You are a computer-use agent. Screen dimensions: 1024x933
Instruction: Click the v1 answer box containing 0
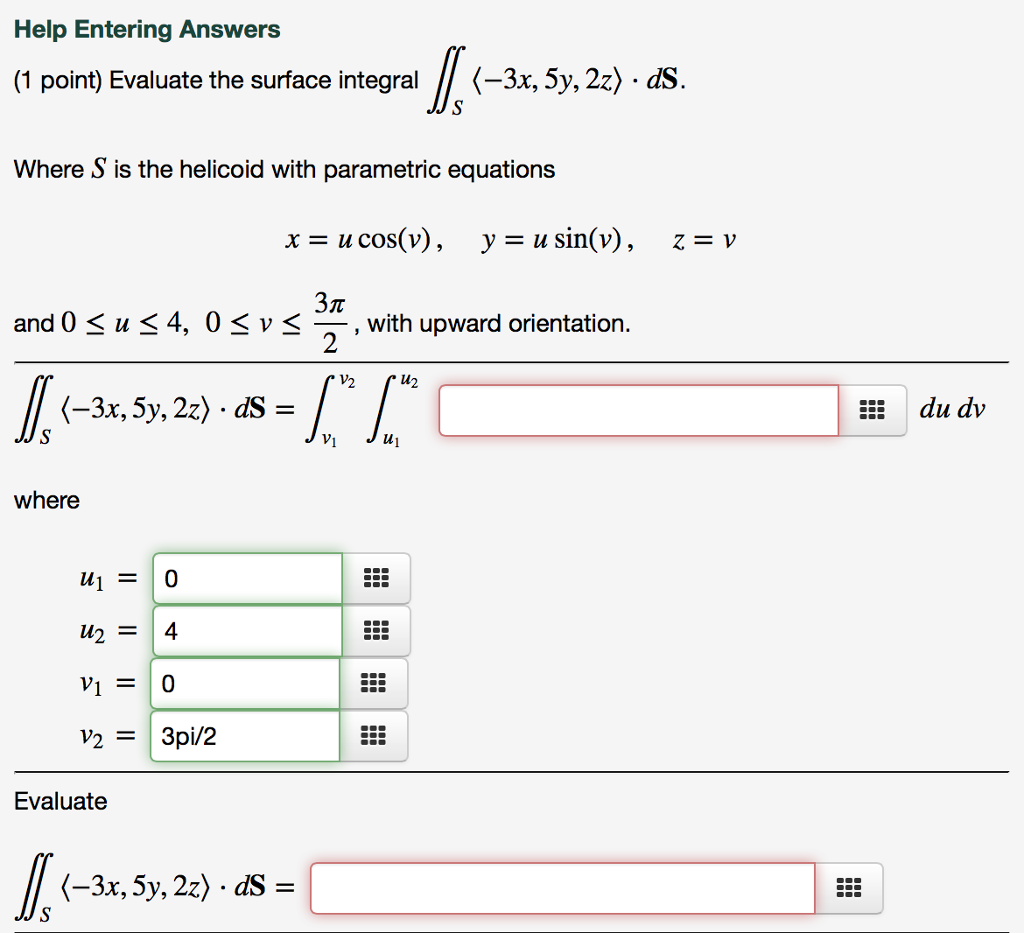245,683
